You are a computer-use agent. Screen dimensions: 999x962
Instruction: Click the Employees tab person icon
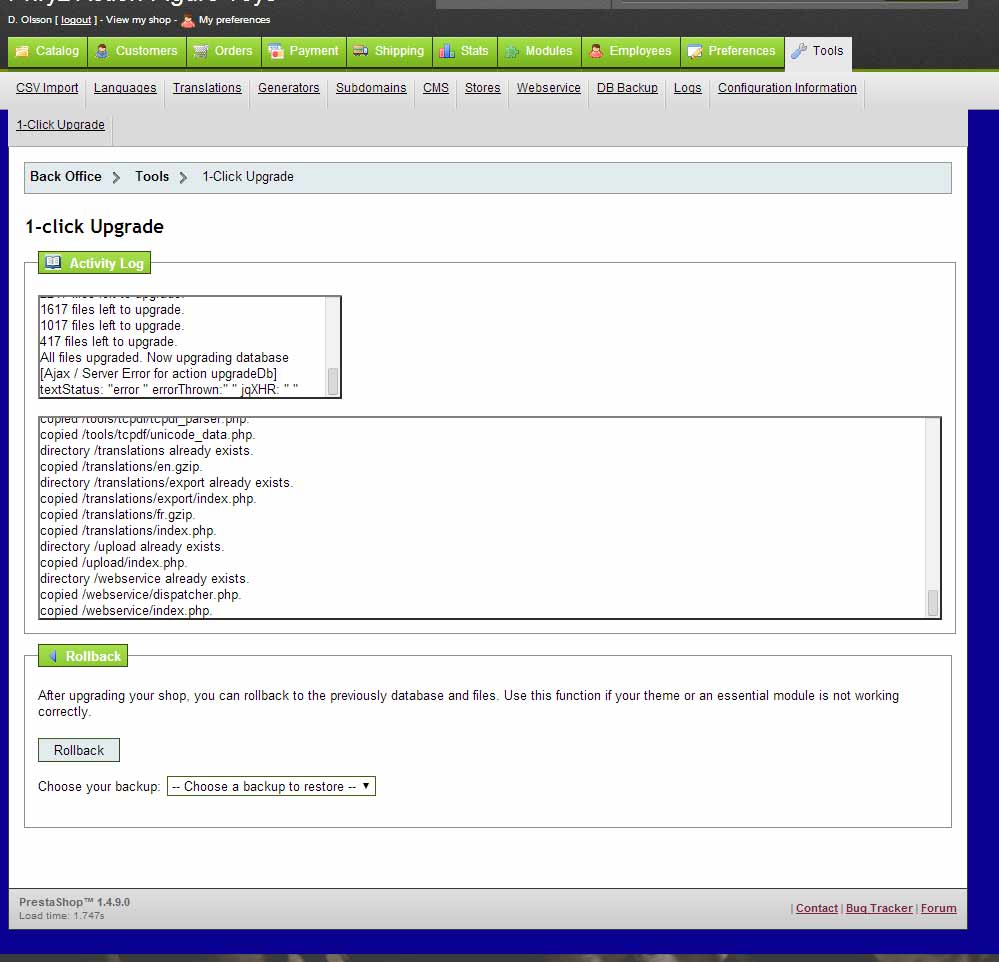[596, 51]
